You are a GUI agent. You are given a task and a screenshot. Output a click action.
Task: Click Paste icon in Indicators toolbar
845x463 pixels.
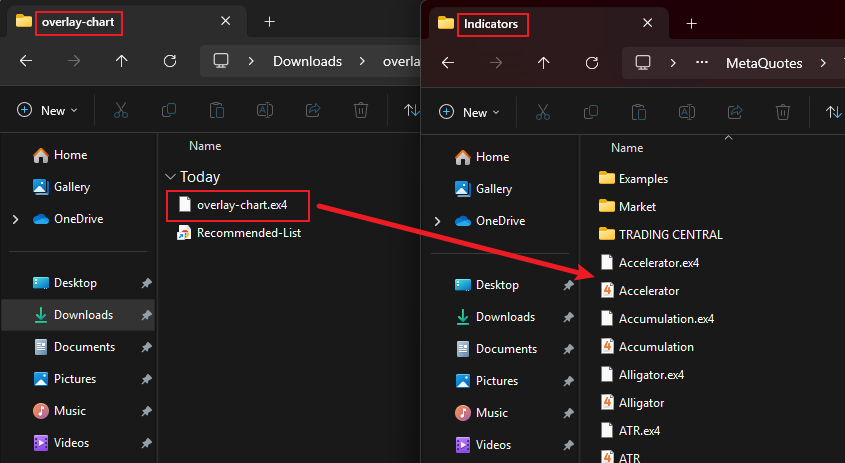point(639,113)
